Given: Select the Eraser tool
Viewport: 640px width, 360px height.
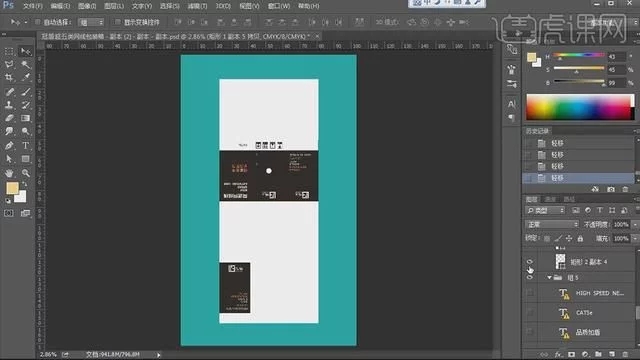Looking at the screenshot, I should click(x=9, y=118).
